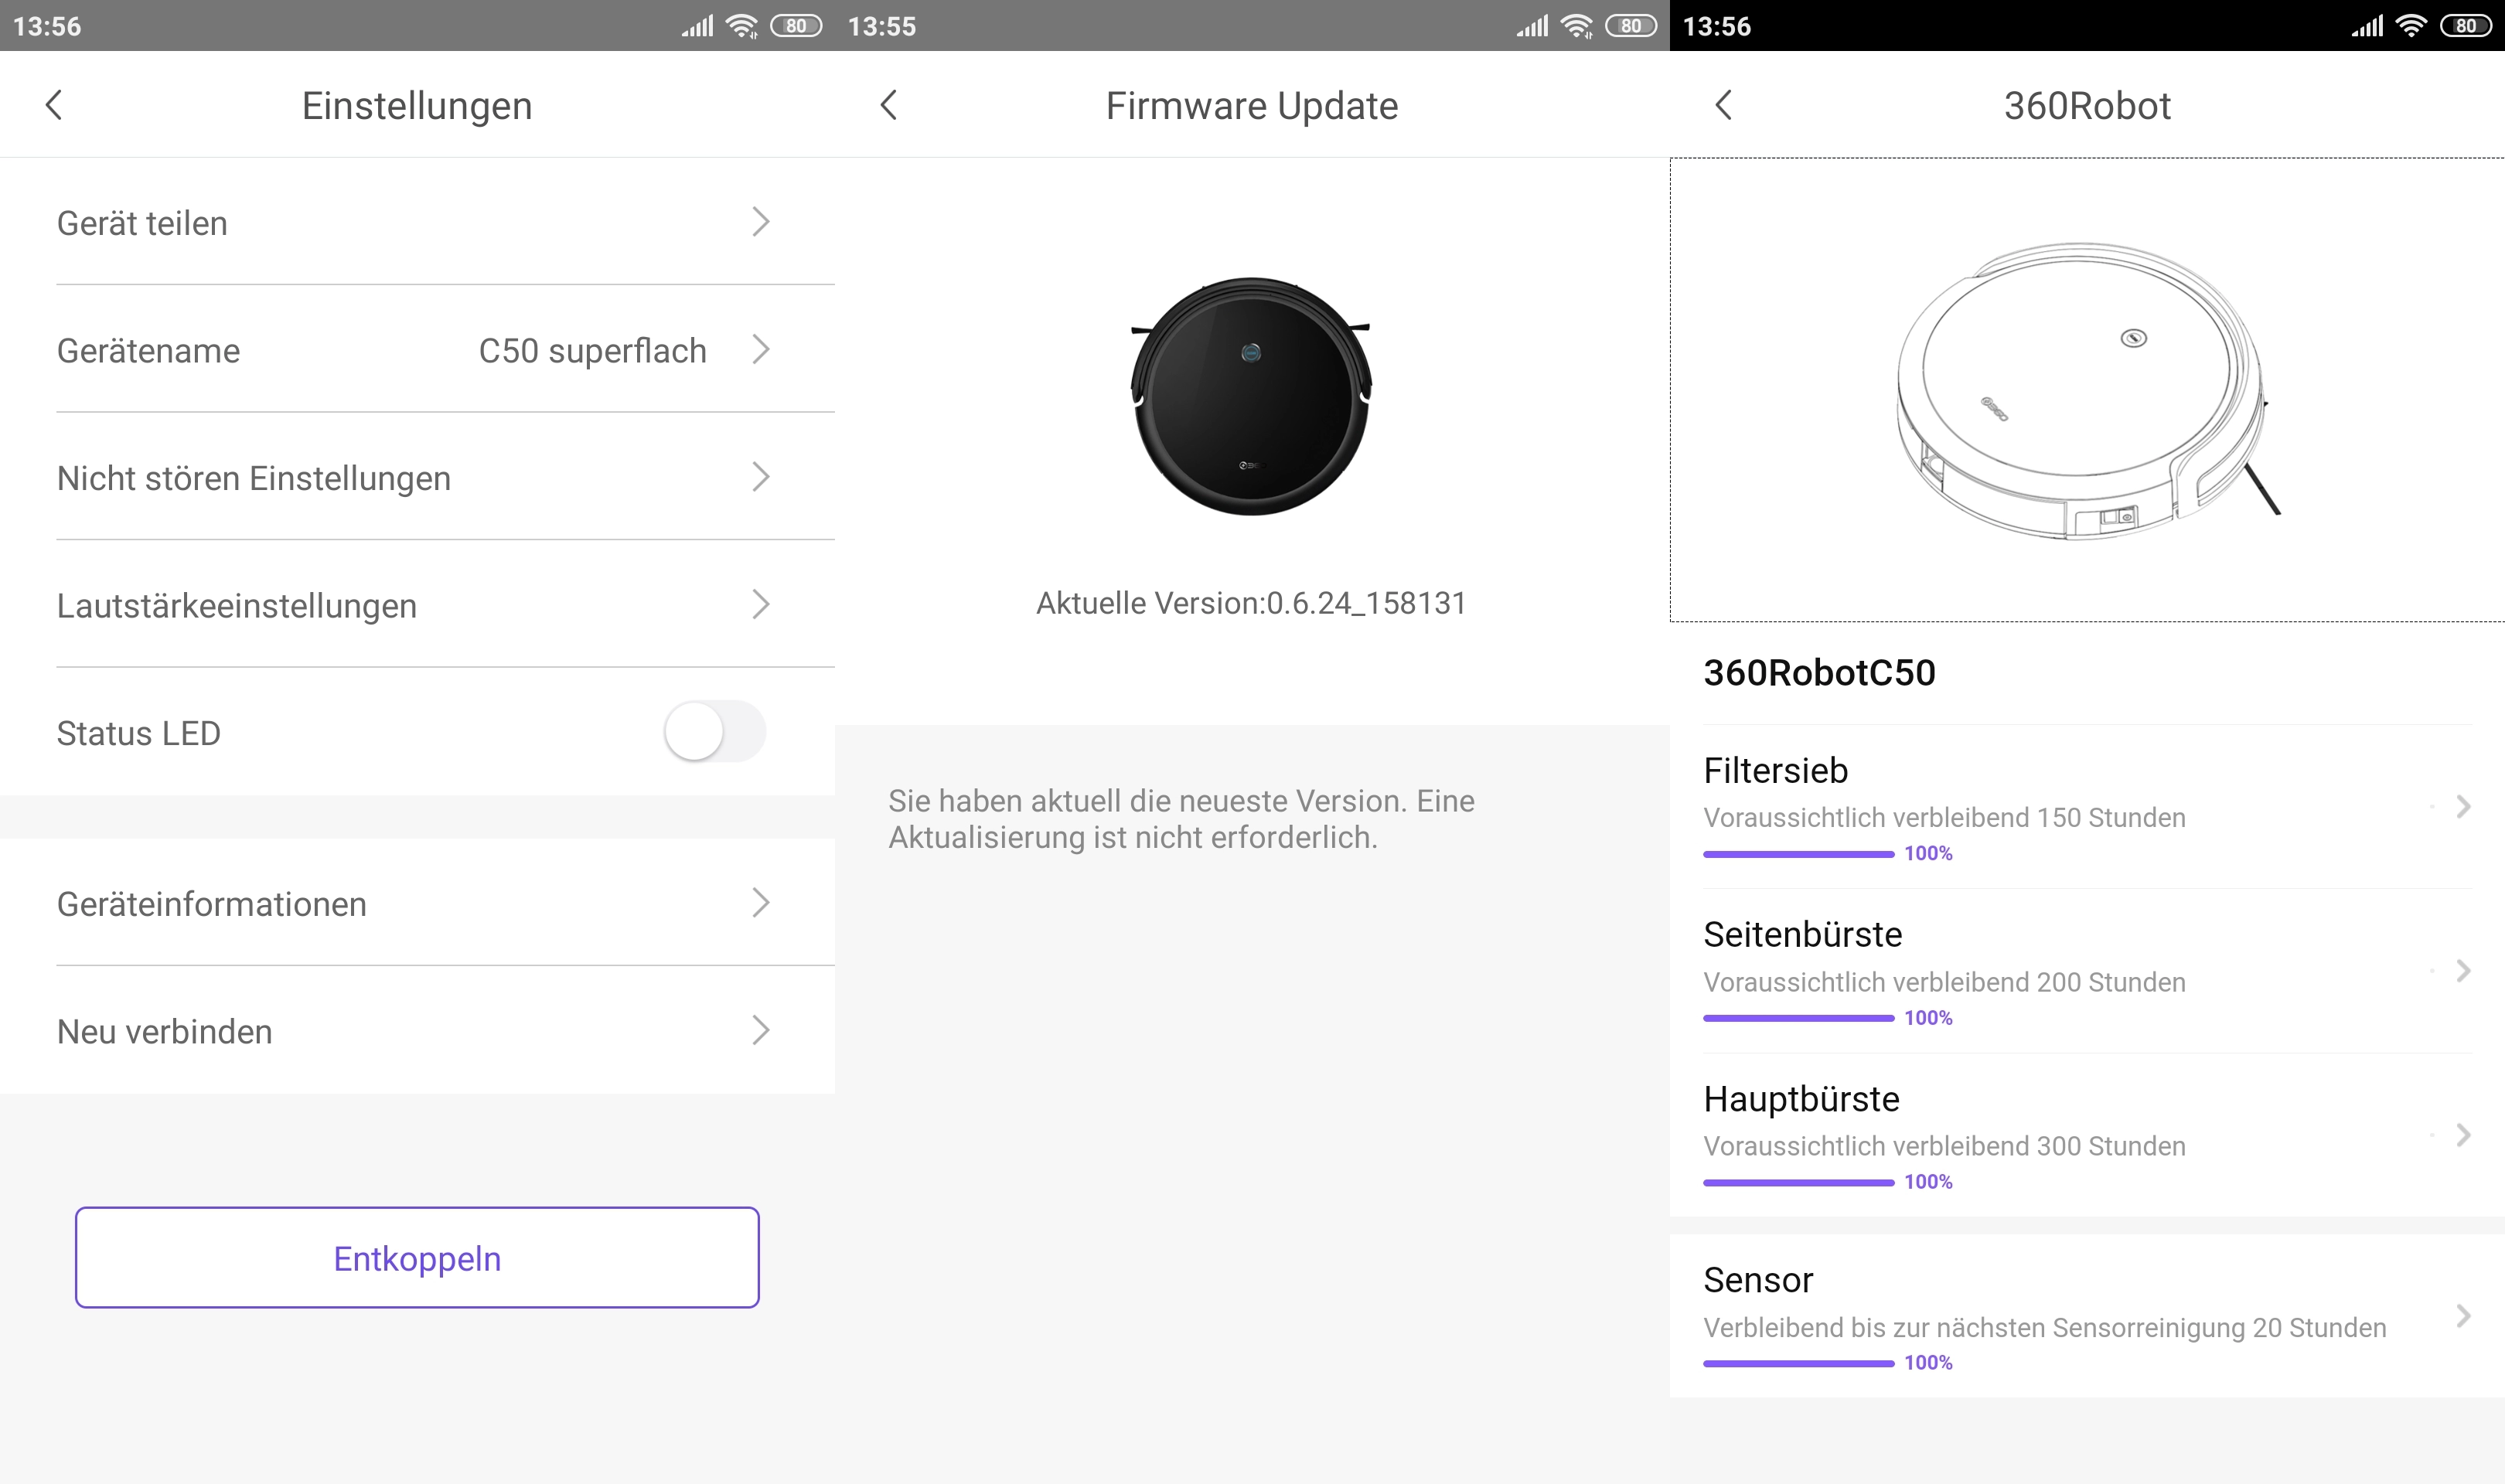This screenshot has width=2505, height=1484.
Task: Click the Sensor title
Action: coord(1758,1280)
